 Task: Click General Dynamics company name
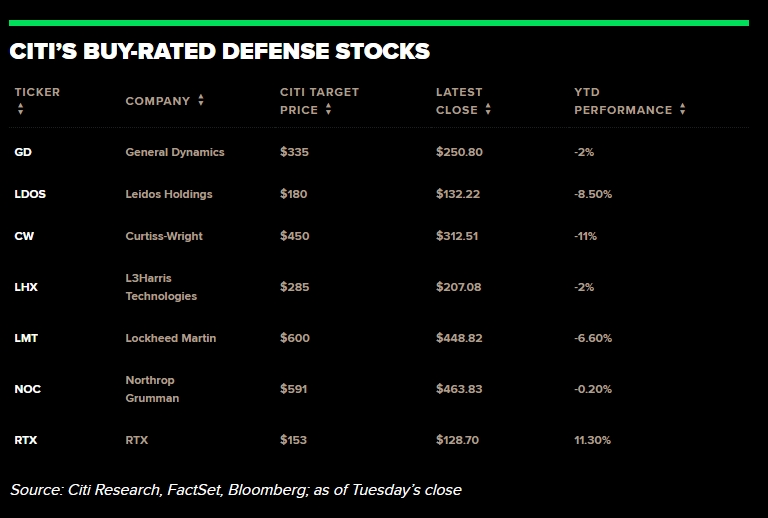click(x=174, y=152)
